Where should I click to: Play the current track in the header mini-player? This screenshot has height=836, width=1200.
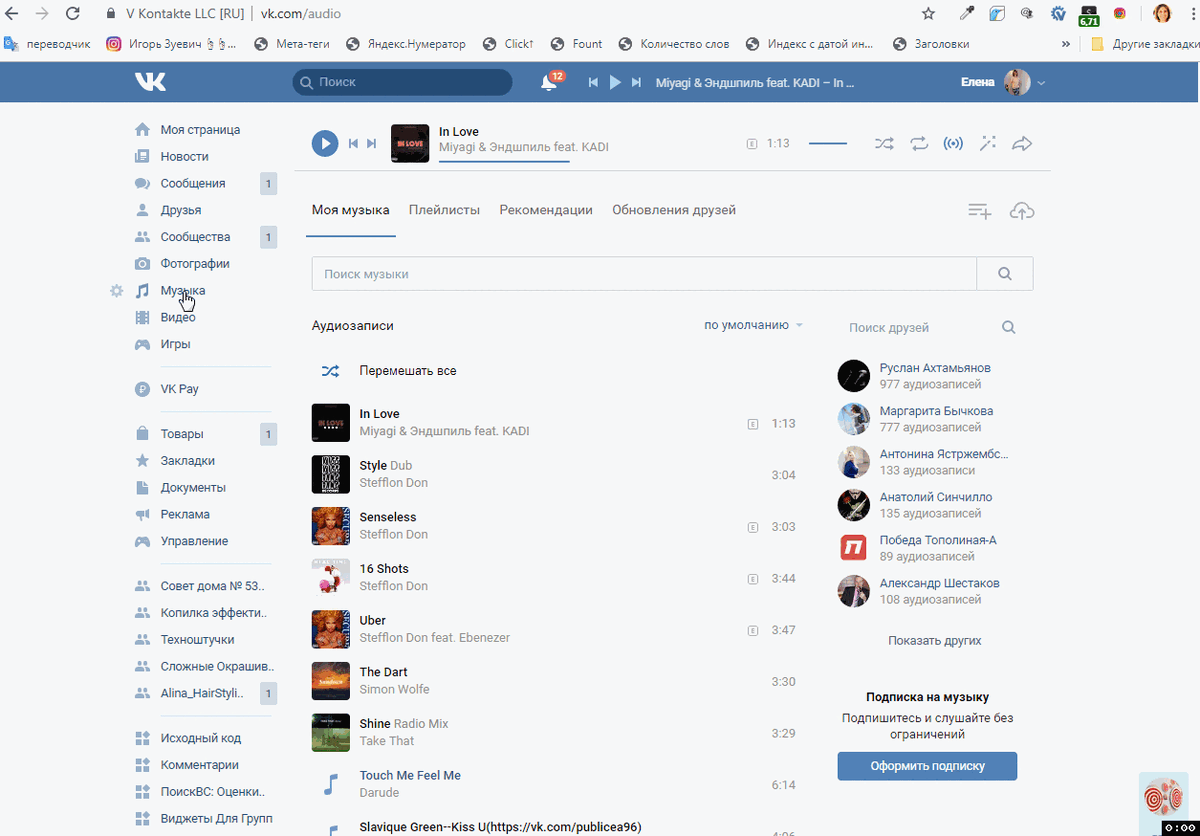(x=616, y=82)
